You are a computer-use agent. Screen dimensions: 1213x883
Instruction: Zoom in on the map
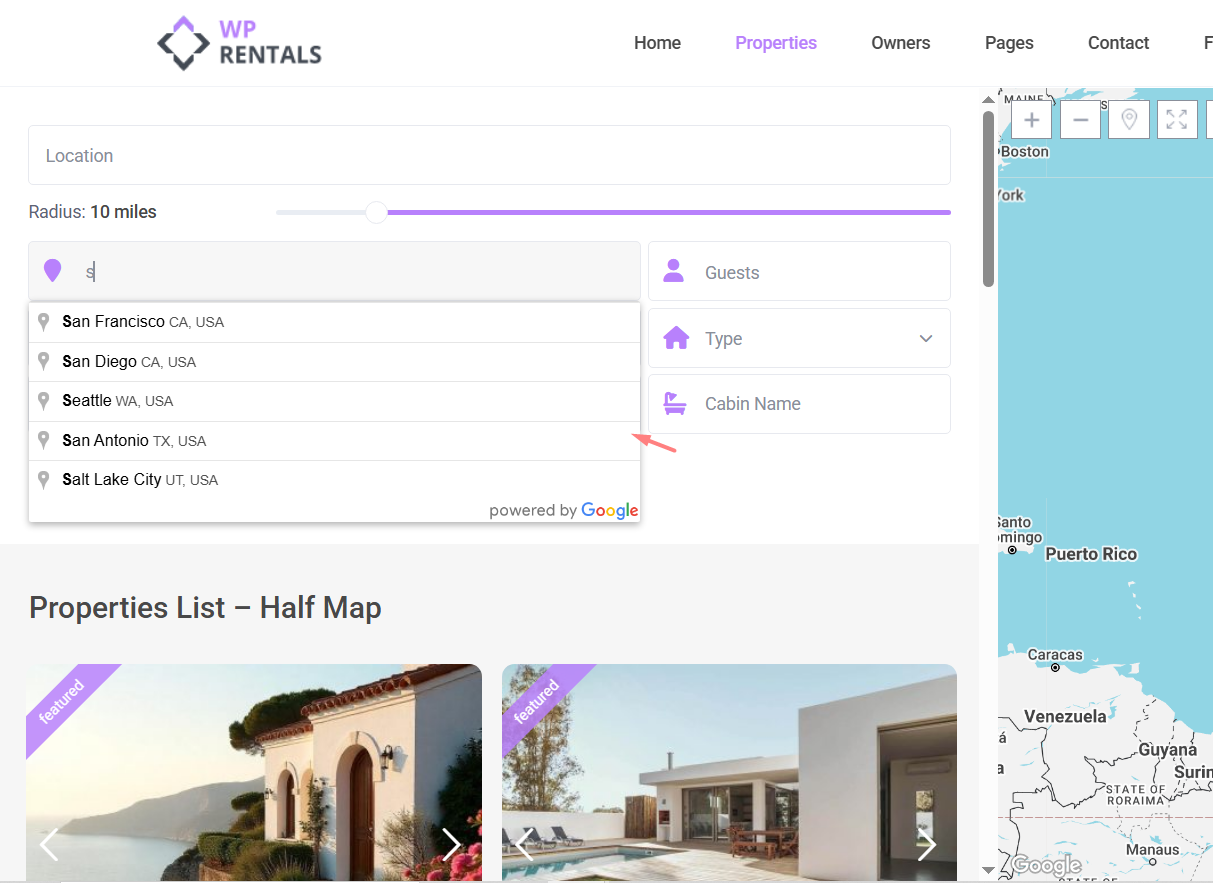1031,120
